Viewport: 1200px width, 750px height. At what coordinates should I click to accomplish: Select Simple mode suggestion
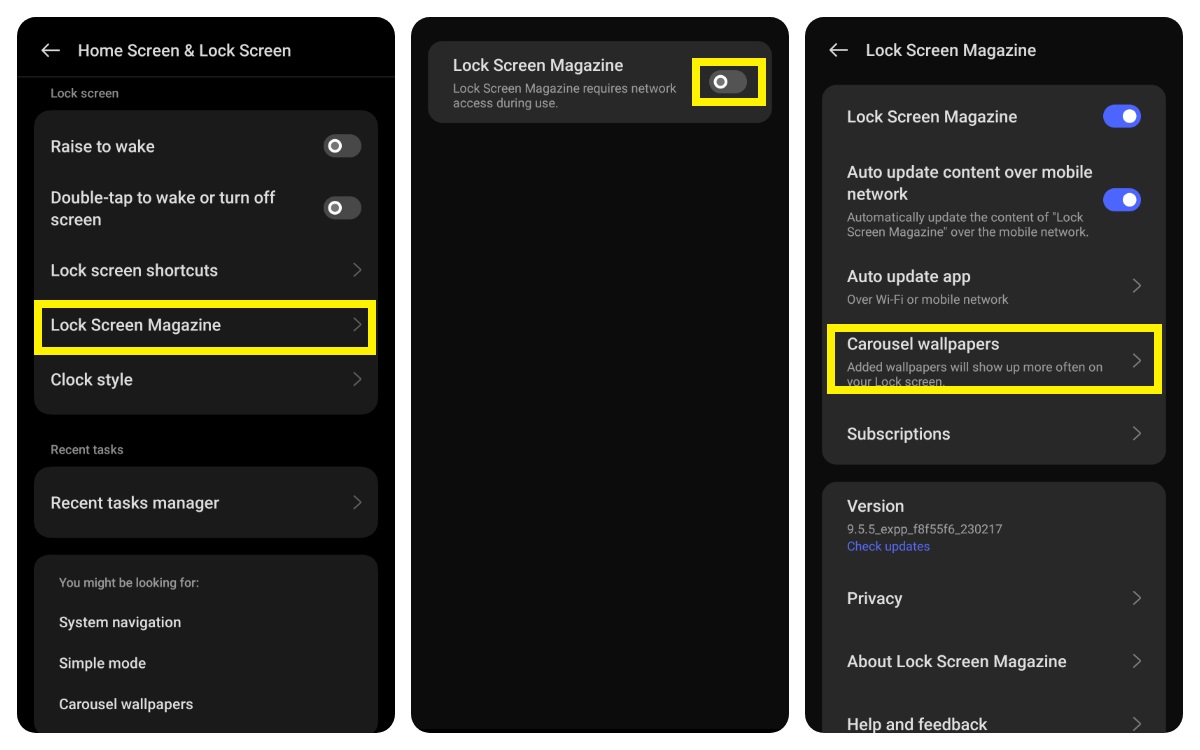point(102,663)
